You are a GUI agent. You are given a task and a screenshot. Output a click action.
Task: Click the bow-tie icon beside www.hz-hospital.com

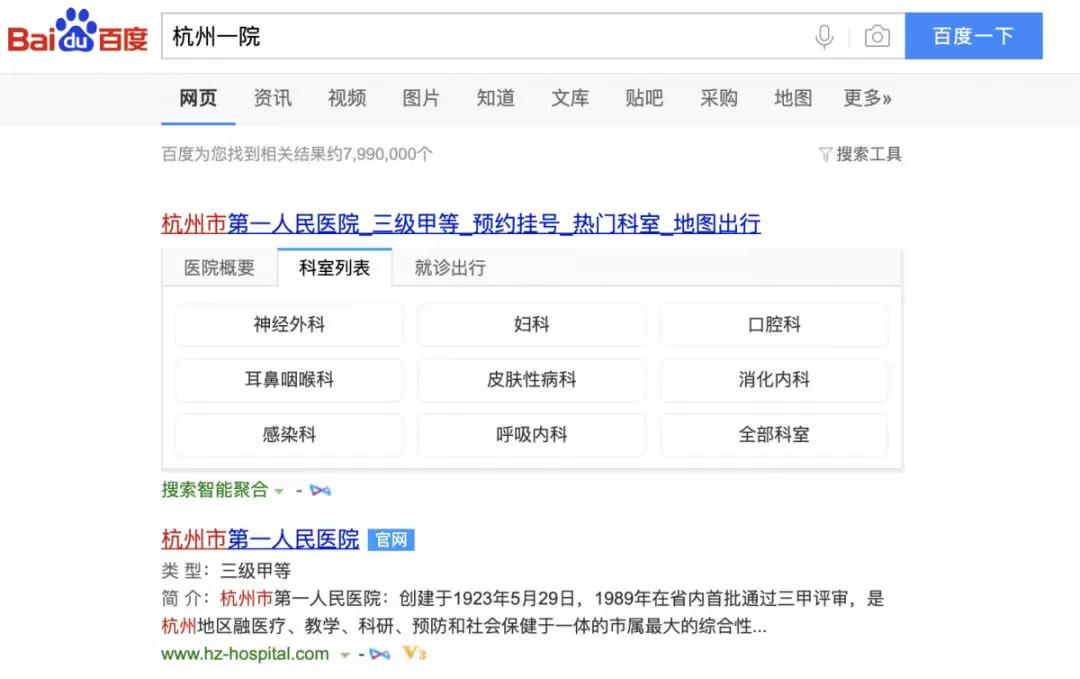(x=380, y=654)
